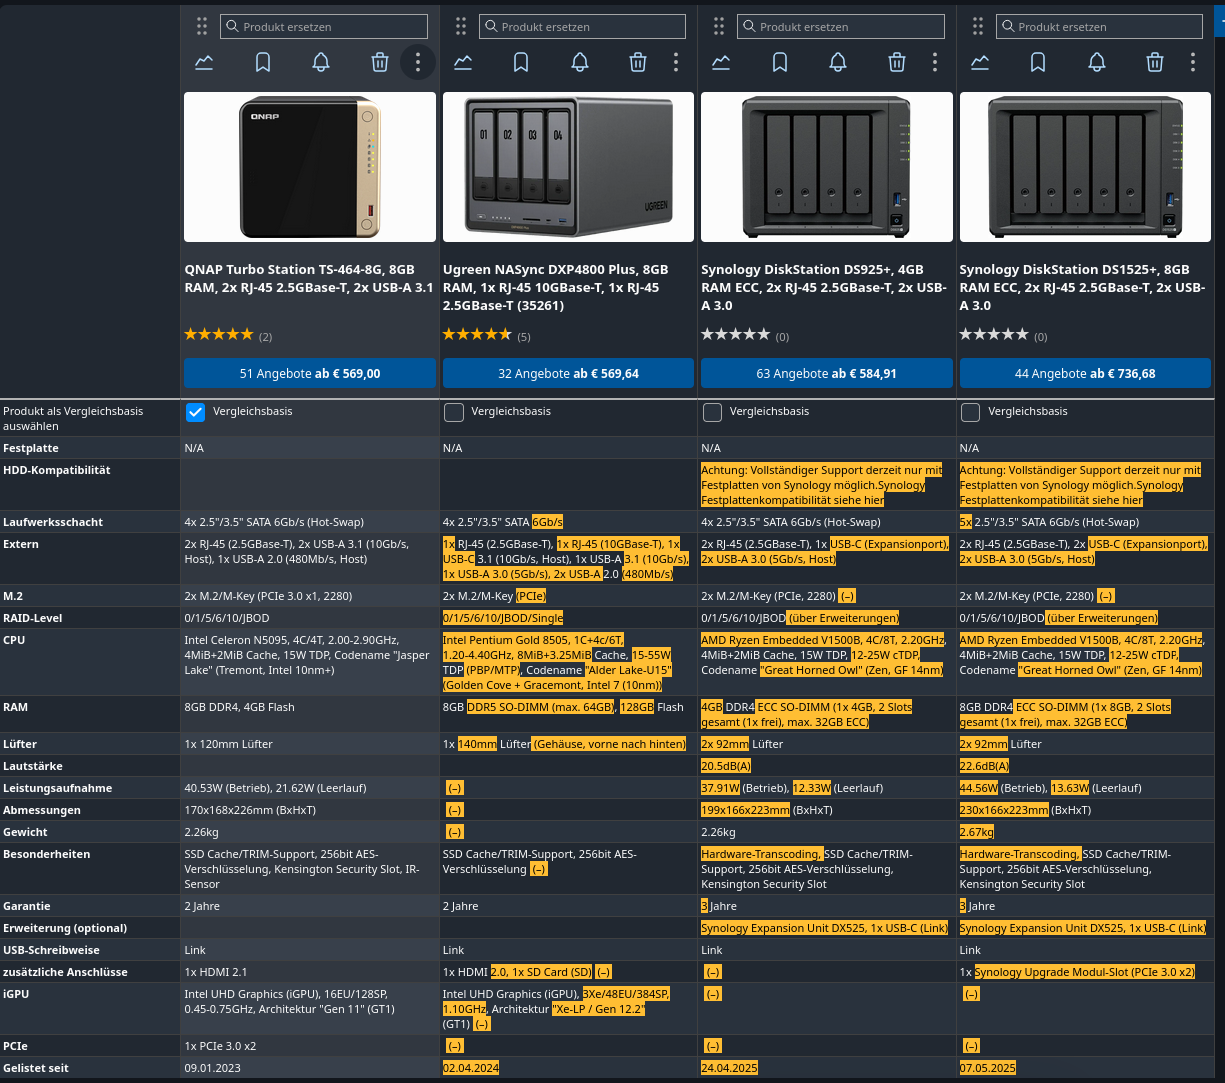Image resolution: width=1225 pixels, height=1083 pixels.
Task: Open price history chart for Ugreen DXP4800 column
Action: [x=463, y=62]
